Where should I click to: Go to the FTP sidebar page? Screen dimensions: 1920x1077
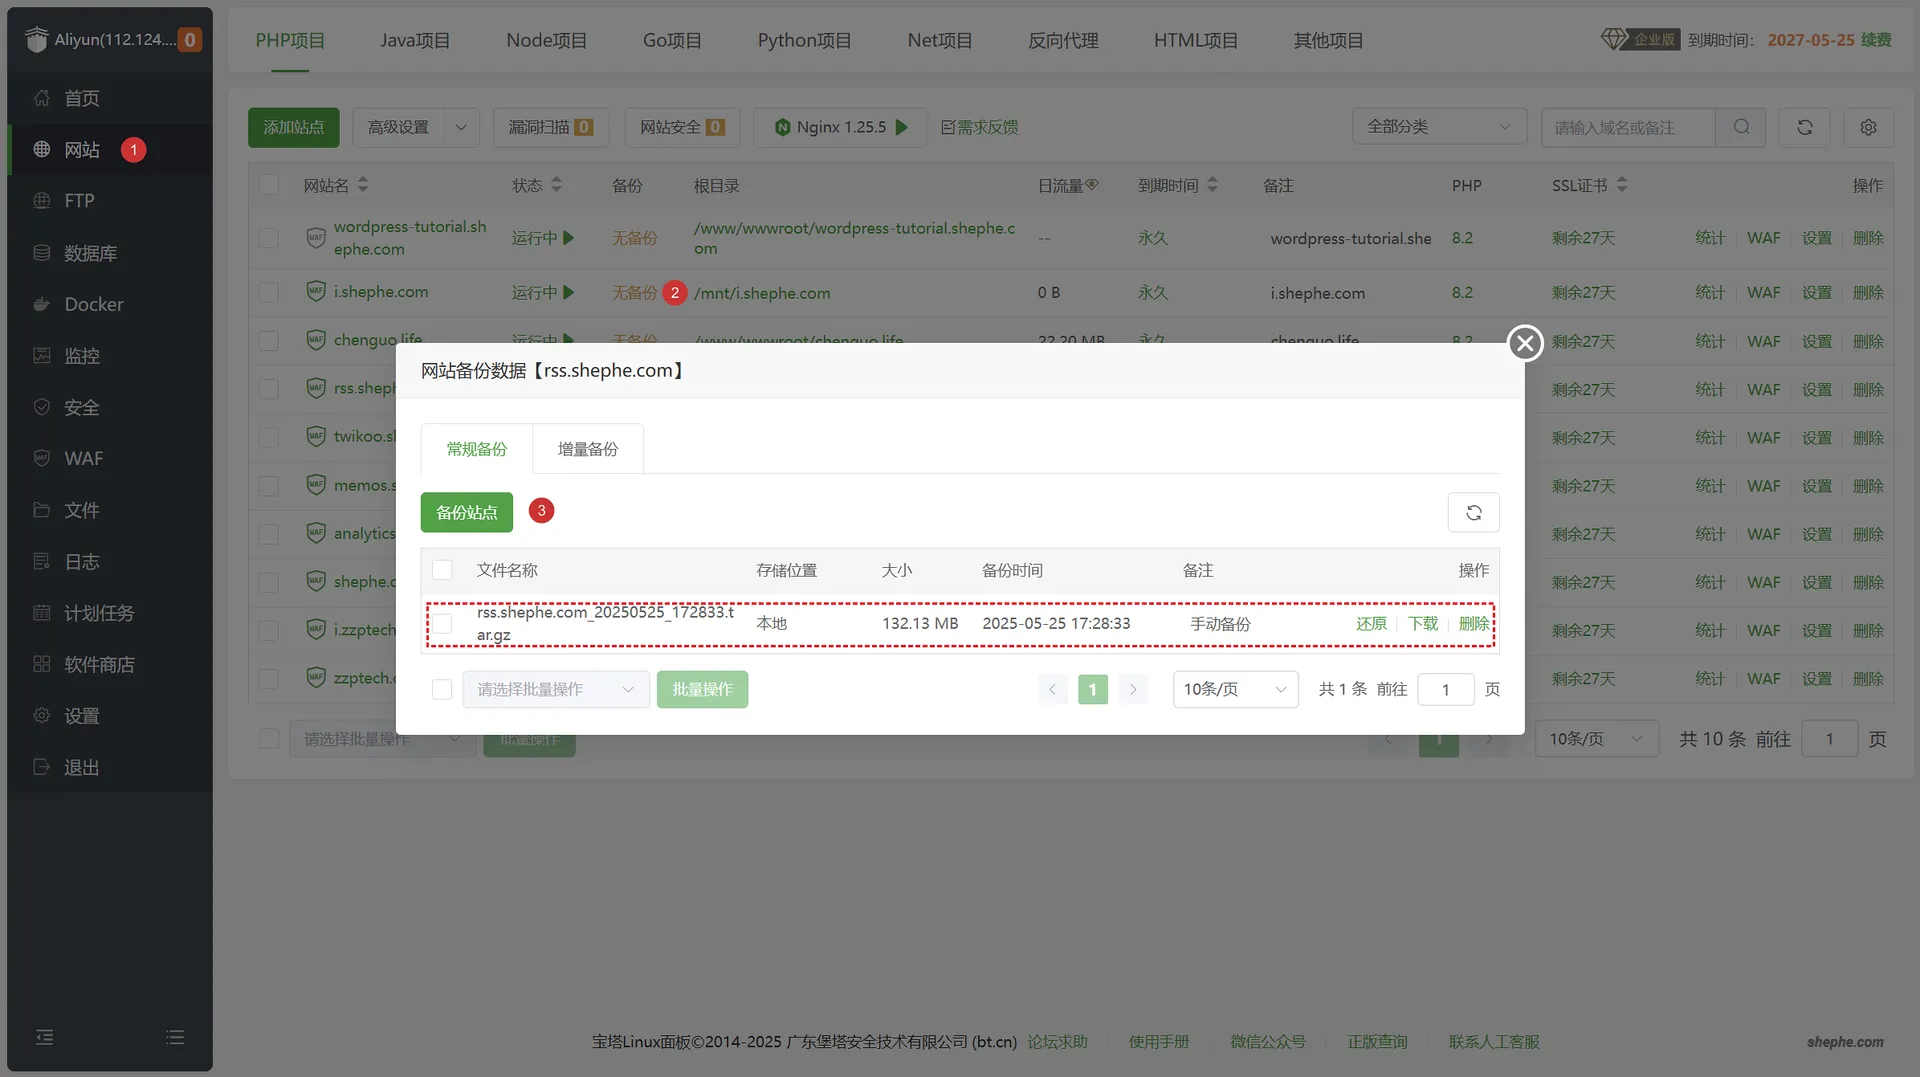79,200
